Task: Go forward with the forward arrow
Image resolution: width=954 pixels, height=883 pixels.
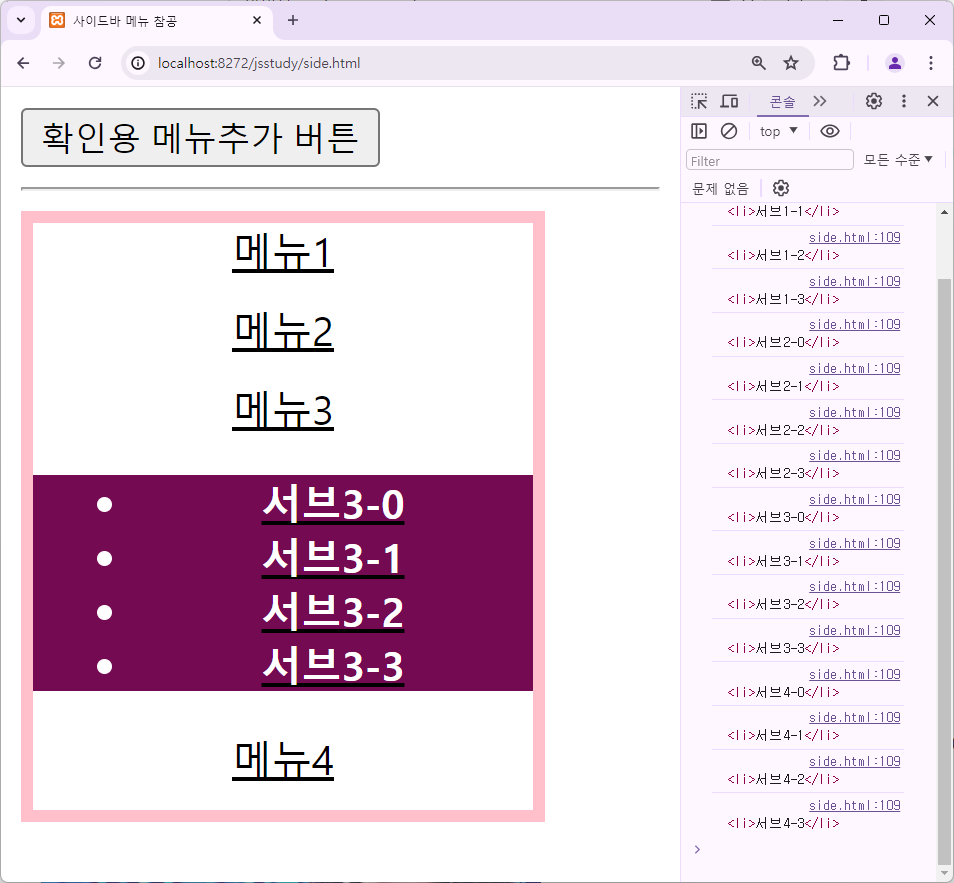Action: tap(58, 63)
